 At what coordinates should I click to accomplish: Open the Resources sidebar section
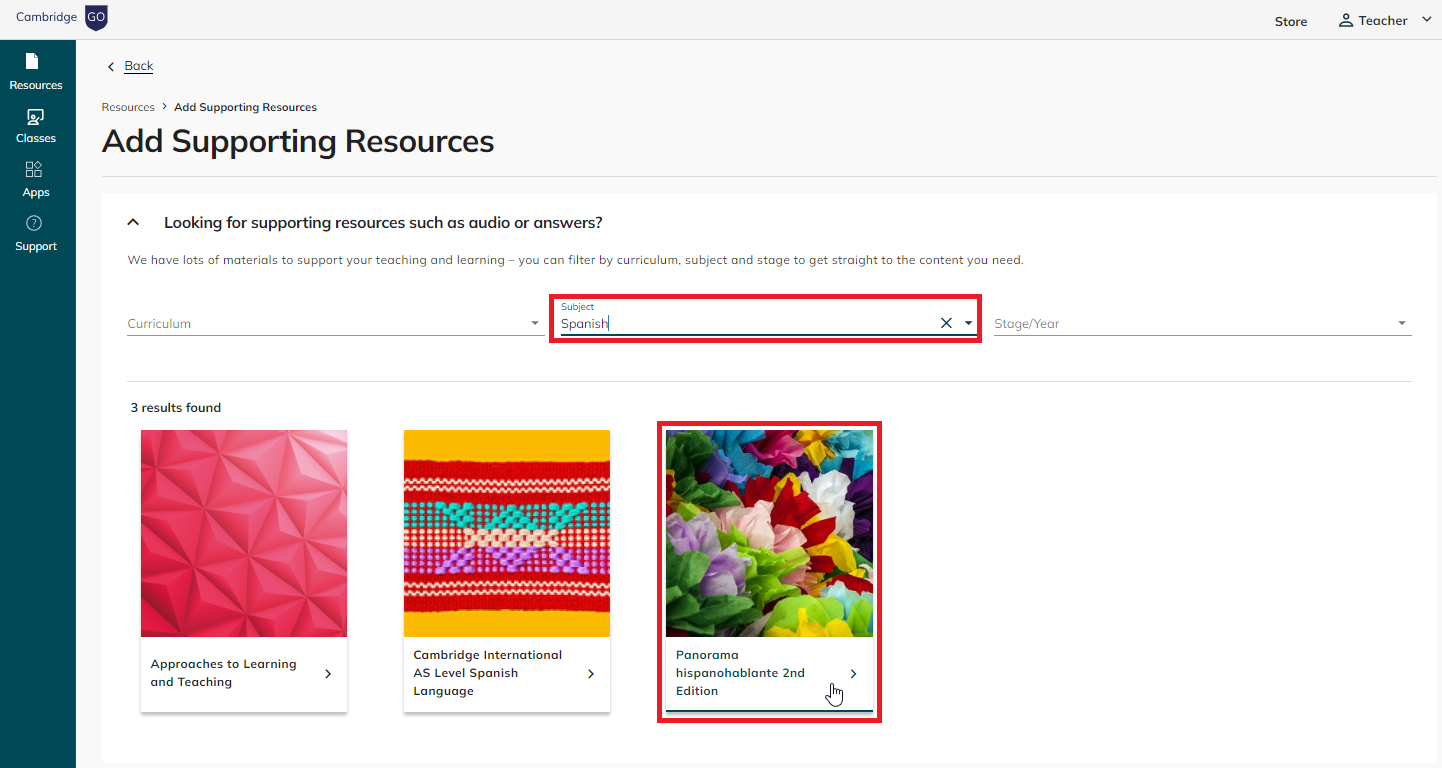point(36,72)
